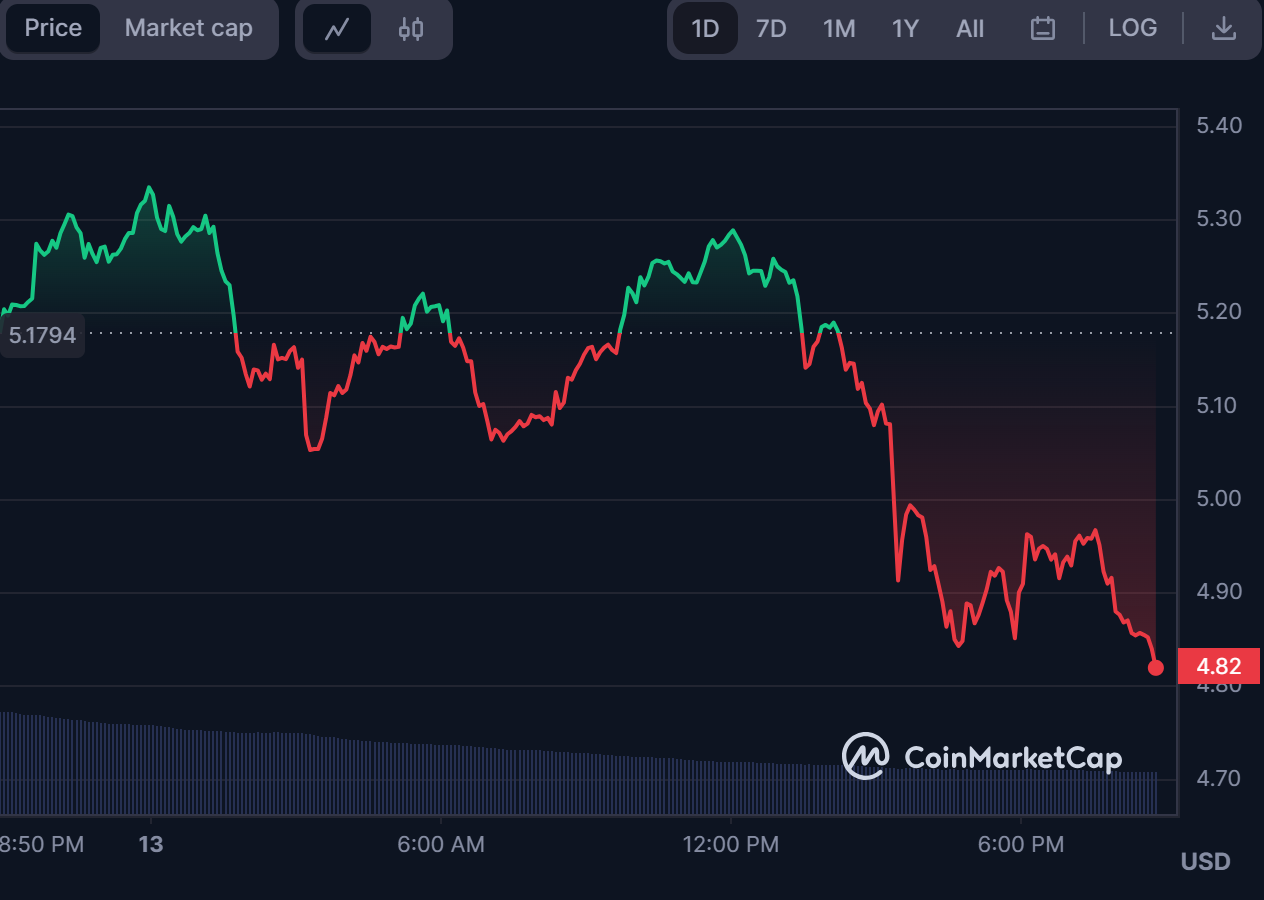
Task: Click the red current price dot
Action: [1156, 668]
